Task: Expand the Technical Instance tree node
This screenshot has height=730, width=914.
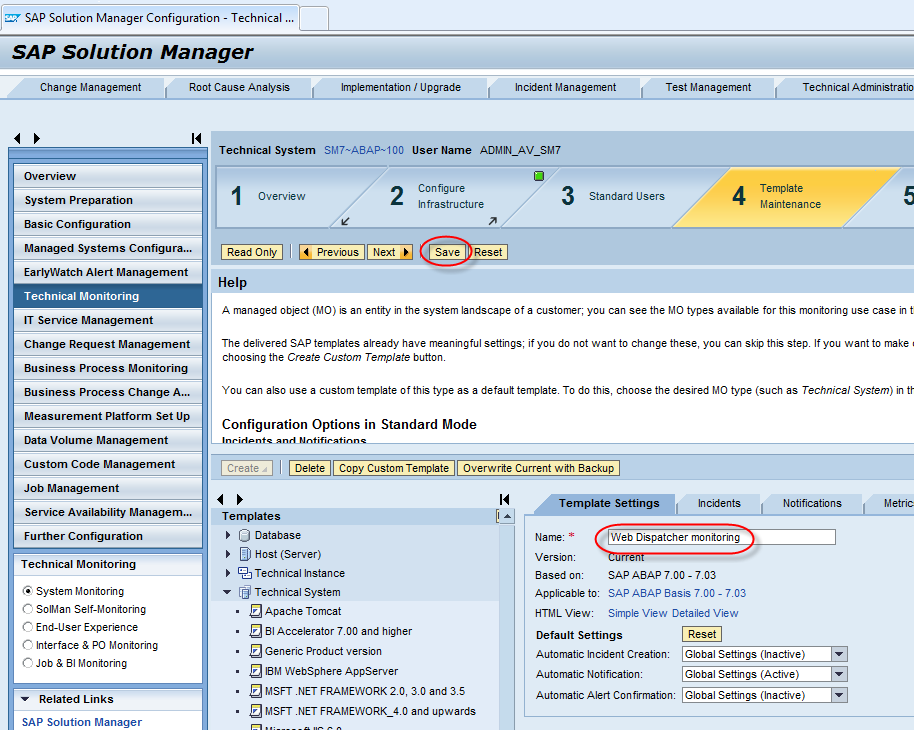Action: 228,573
